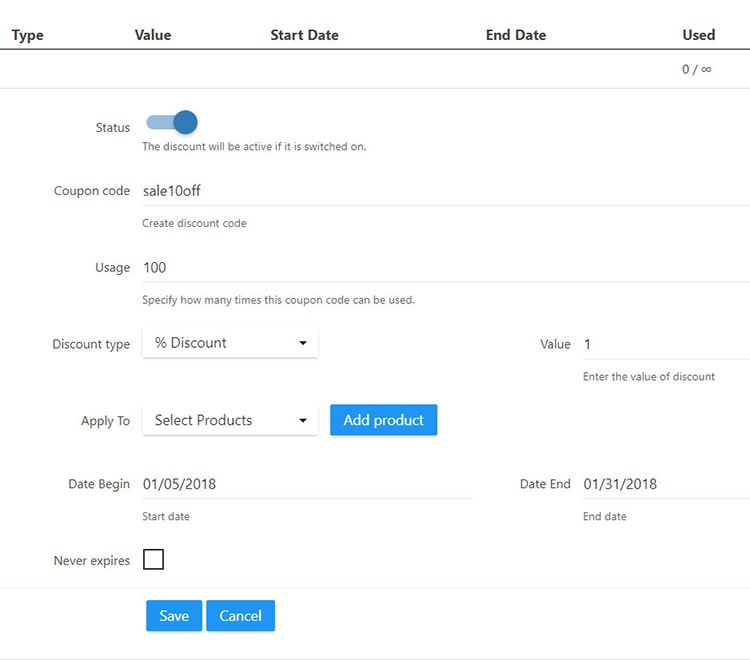Open the Discount type dropdown
Image resolution: width=750 pixels, height=660 pixels.
[x=230, y=343]
